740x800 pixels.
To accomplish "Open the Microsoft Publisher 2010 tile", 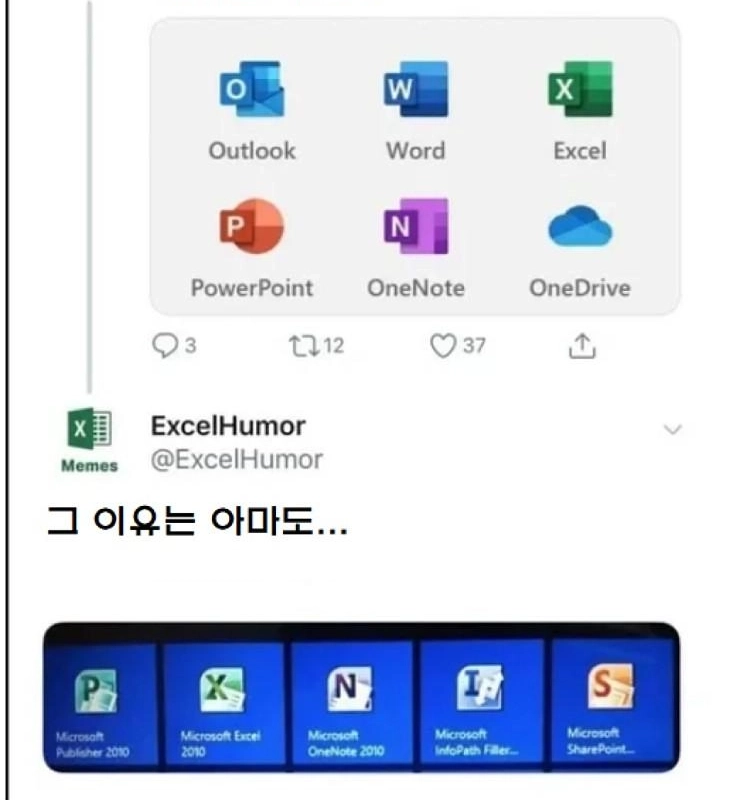I will click(101, 704).
